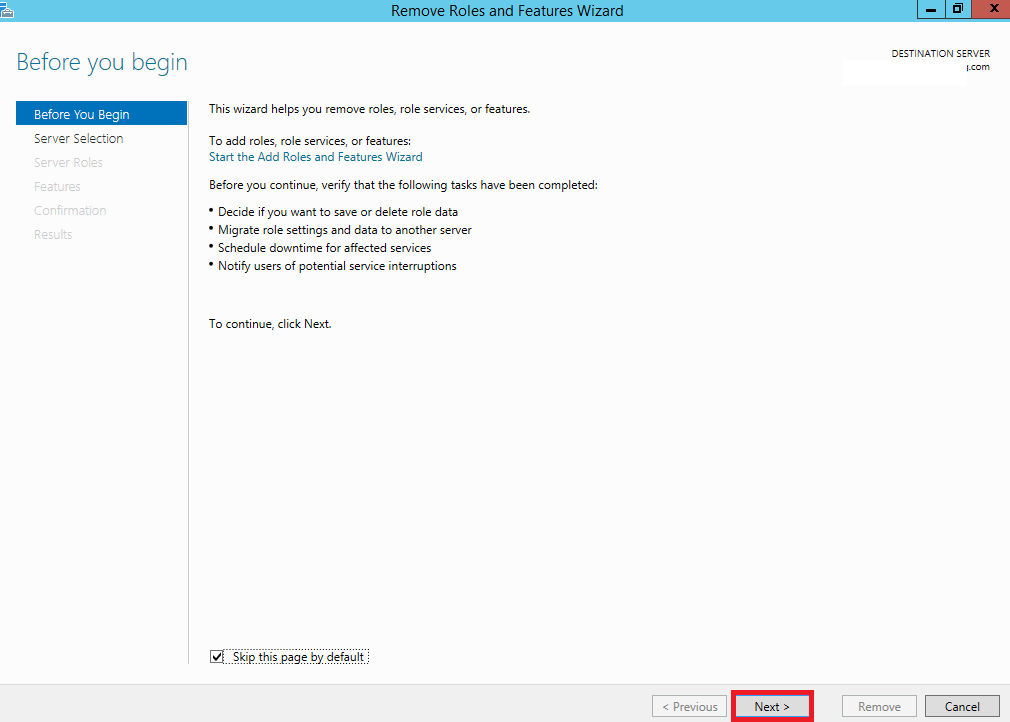Click the wizard icon in the title bar

tap(9, 9)
